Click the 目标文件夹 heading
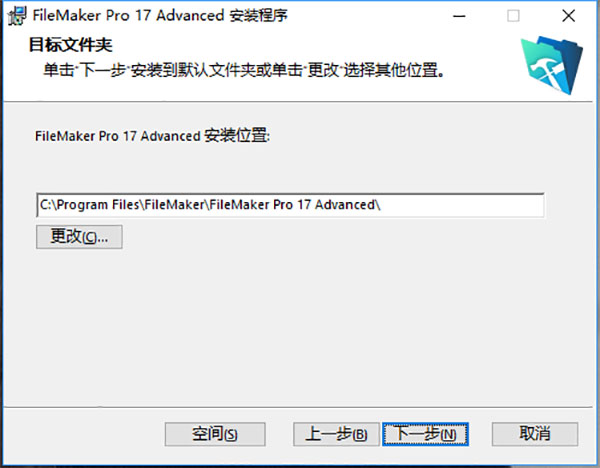This screenshot has width=600, height=468. tap(70, 45)
